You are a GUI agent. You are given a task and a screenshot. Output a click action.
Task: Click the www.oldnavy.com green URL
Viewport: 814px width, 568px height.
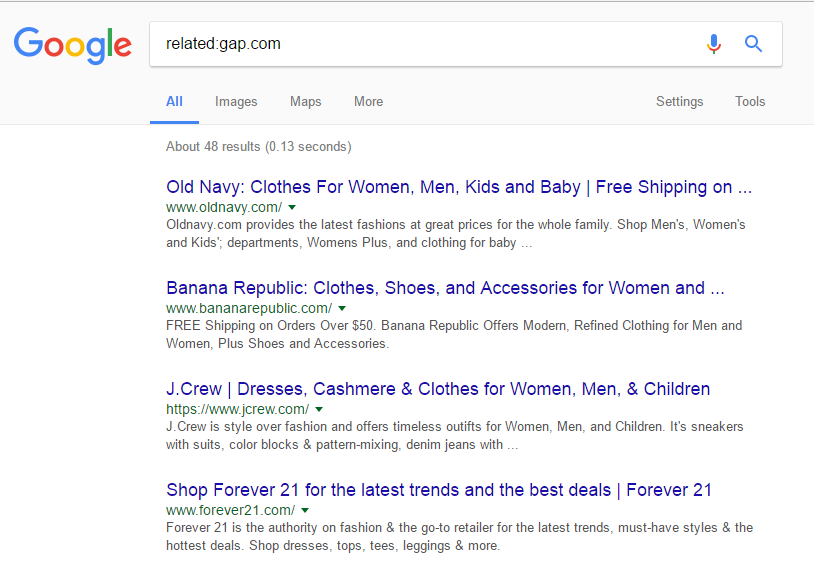click(223, 207)
